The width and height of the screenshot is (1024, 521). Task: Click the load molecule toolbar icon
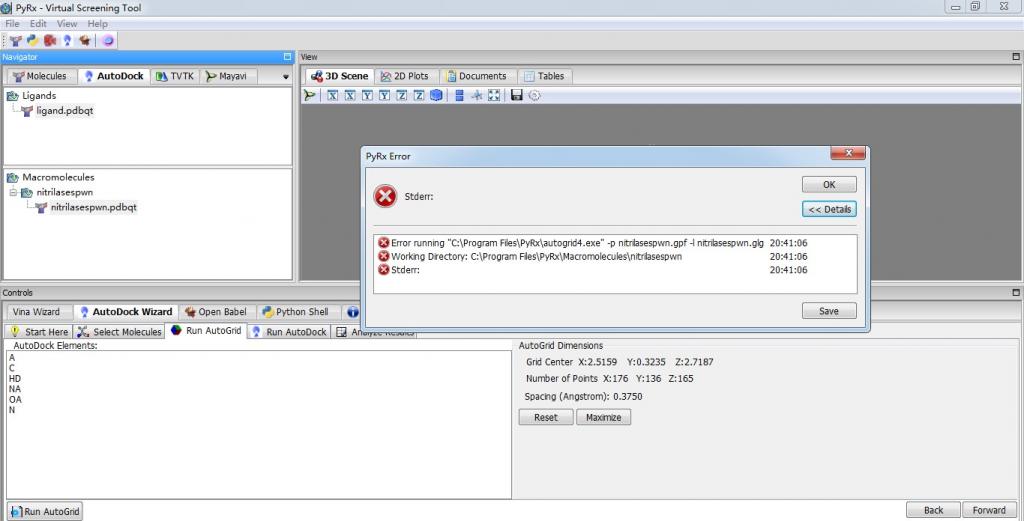[x=16, y=40]
